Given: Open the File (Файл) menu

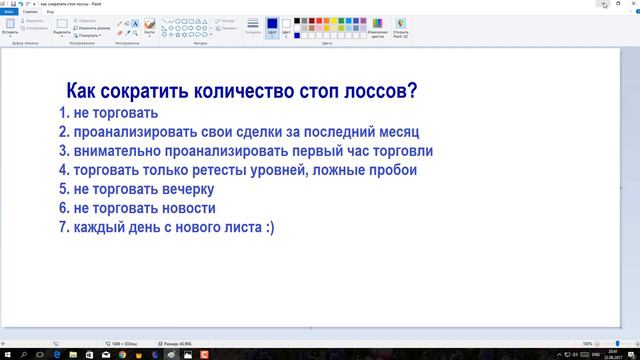Looking at the screenshot, I should click(9, 12).
